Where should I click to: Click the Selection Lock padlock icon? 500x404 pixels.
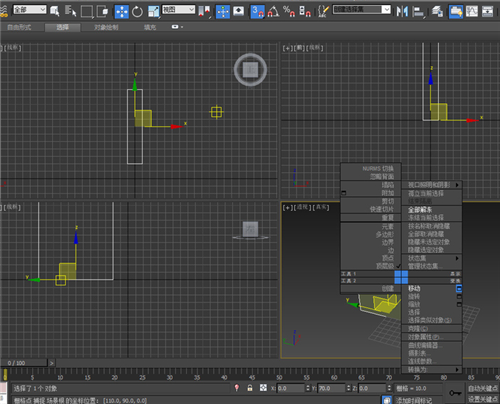click(x=250, y=388)
